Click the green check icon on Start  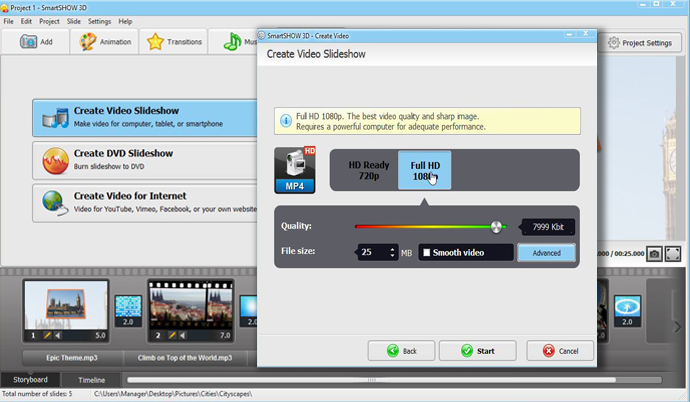point(467,351)
